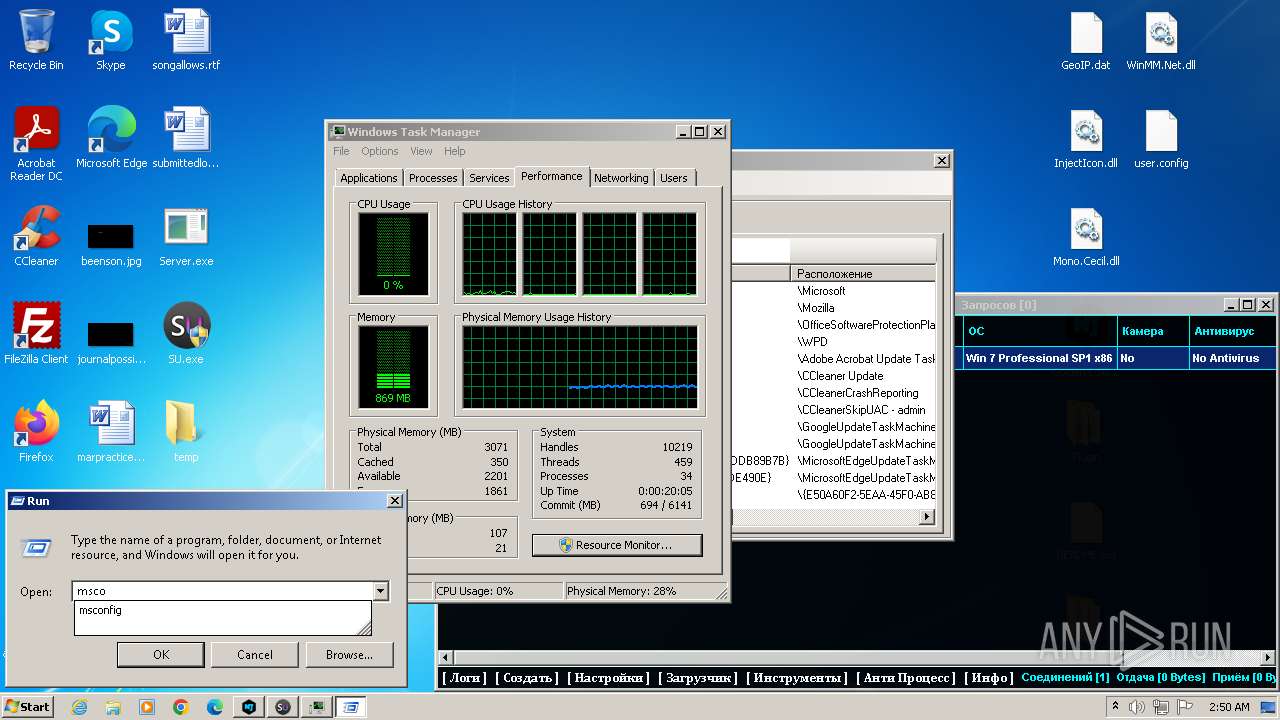Open the [ Настройки ] menu
Viewport: 1280px width, 720px height.
pyautogui.click(x=608, y=677)
